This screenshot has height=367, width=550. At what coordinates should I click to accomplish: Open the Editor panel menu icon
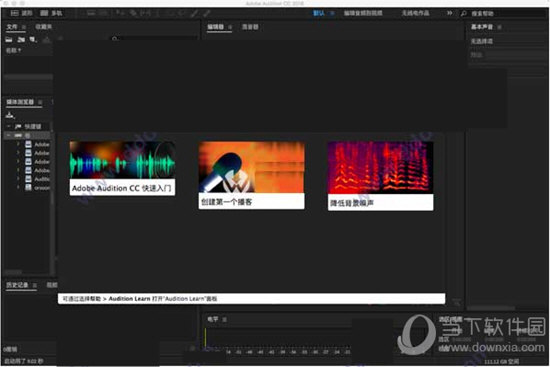click(x=230, y=27)
